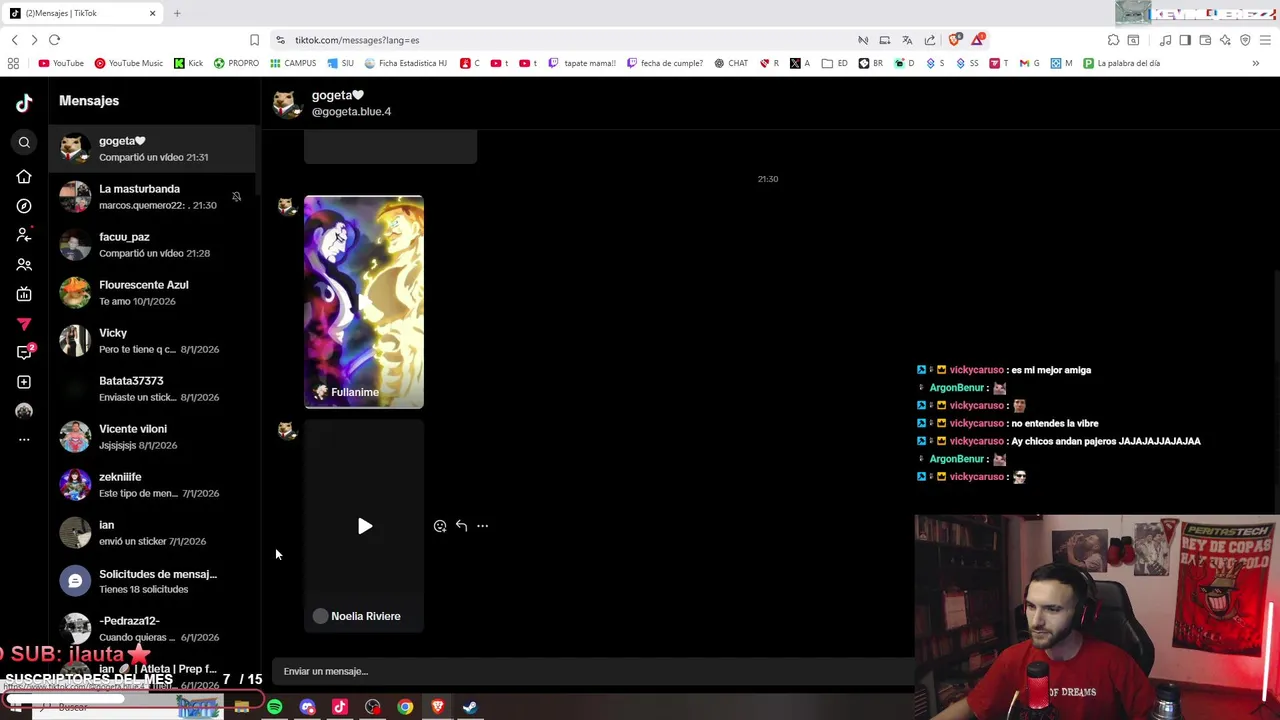Open Explore compass icon in sidebar
Image resolution: width=1280 pixels, height=720 pixels.
(x=24, y=206)
